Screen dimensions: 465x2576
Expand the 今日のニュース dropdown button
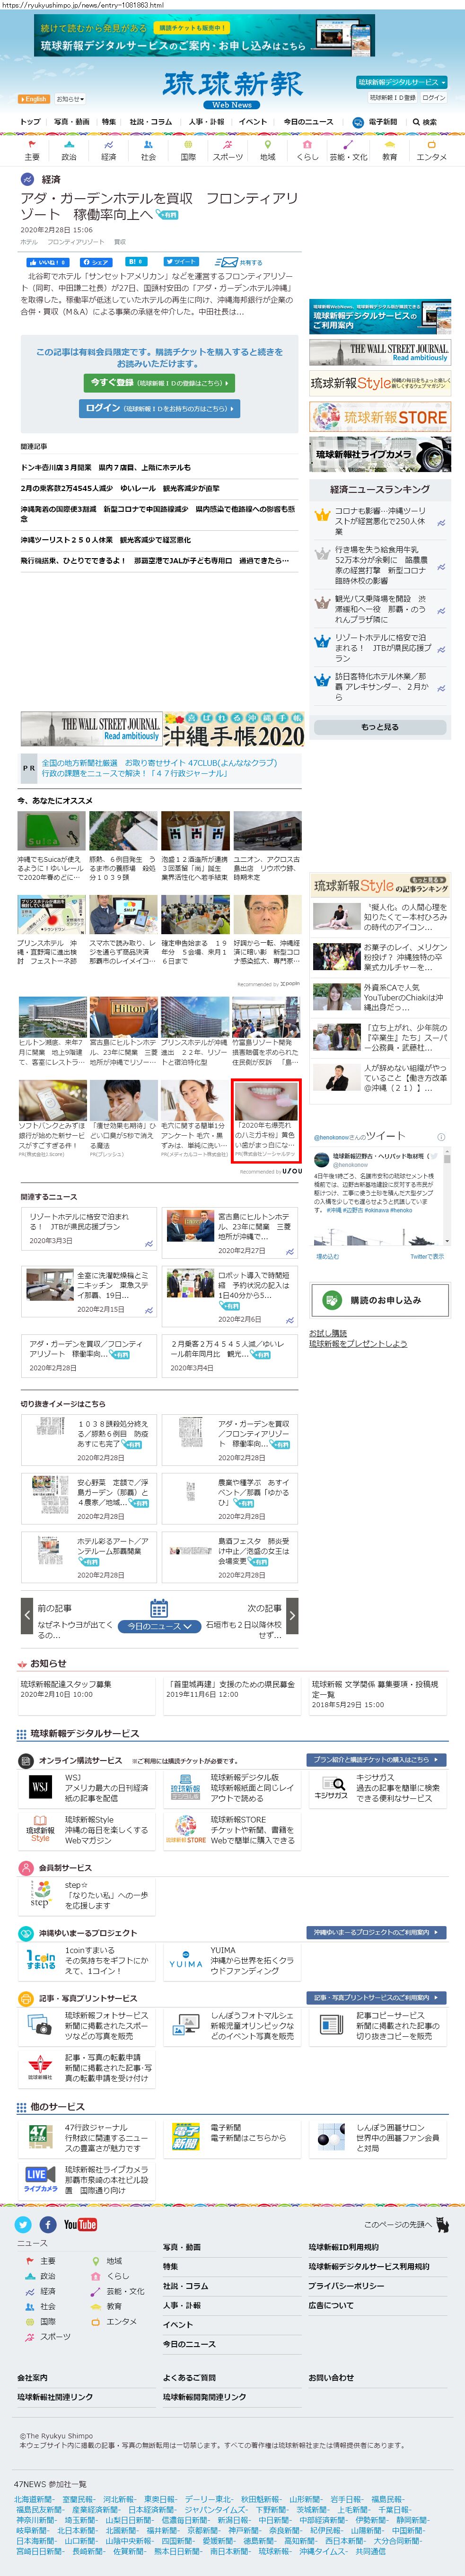158,1626
